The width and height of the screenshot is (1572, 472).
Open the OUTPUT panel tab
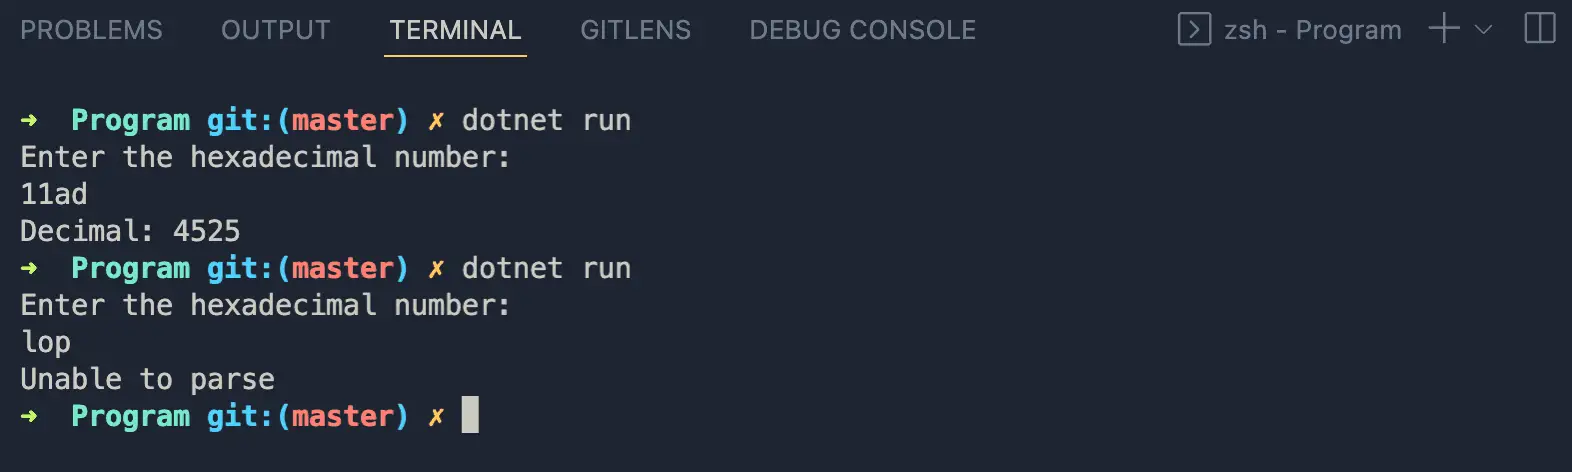[276, 30]
